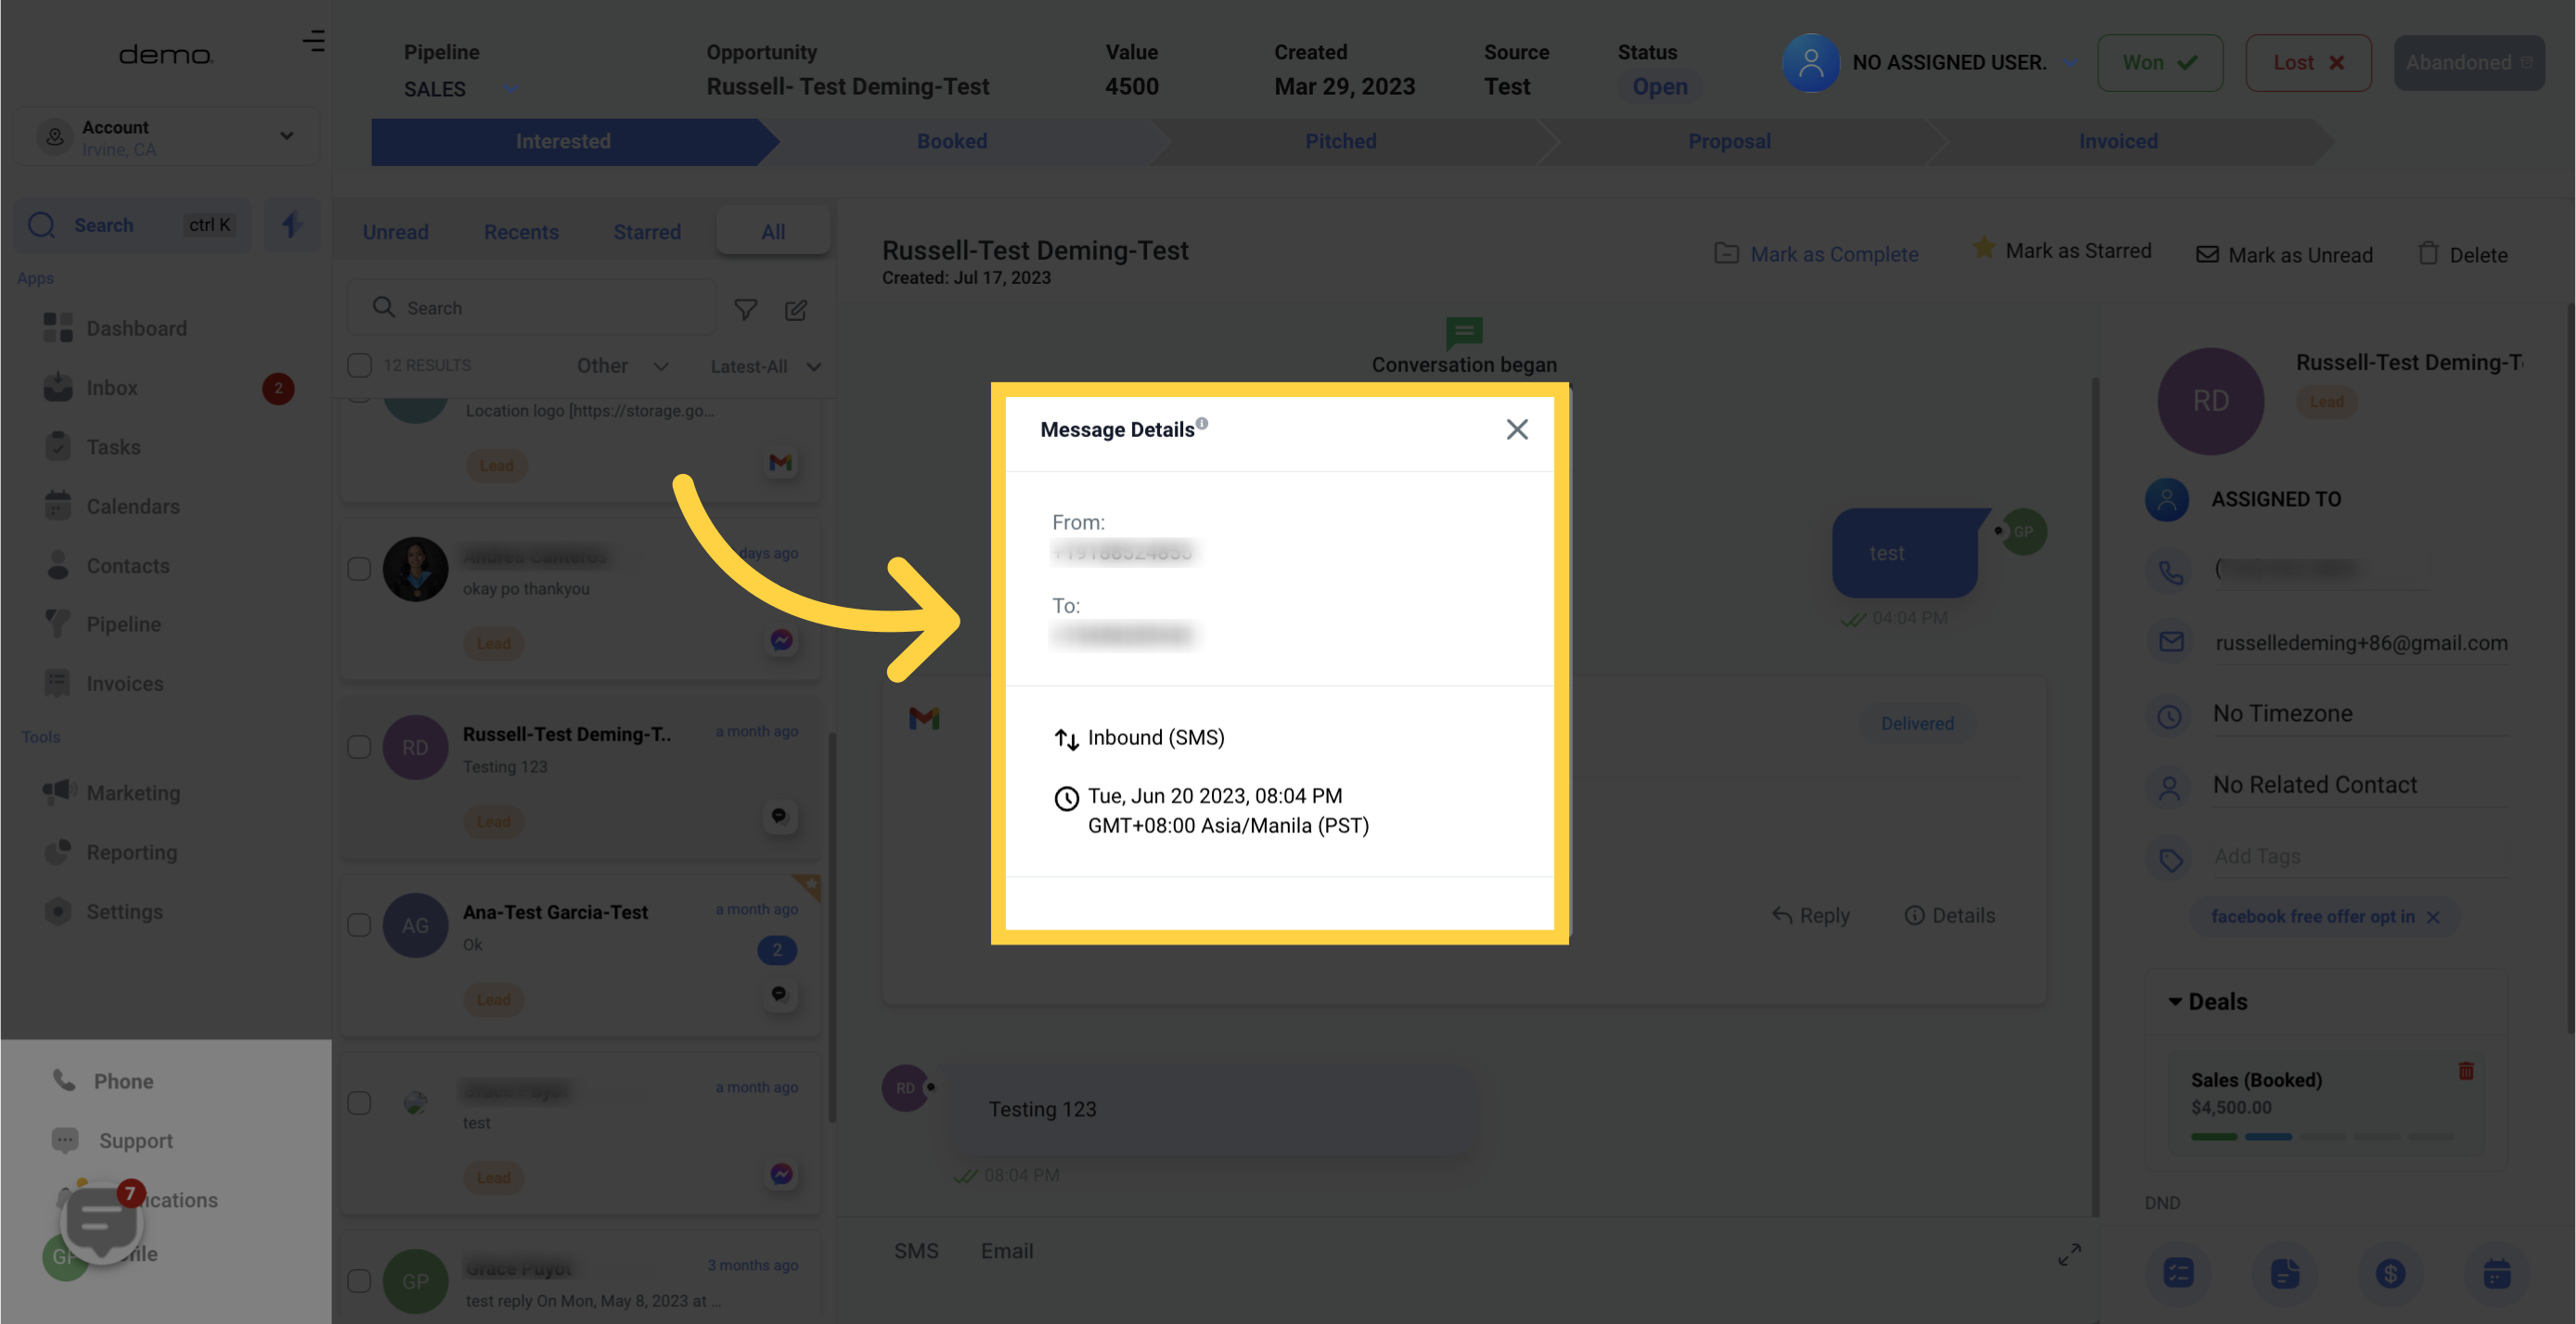Reply to the email message
The height and width of the screenshot is (1324, 2576).
[x=1810, y=915]
